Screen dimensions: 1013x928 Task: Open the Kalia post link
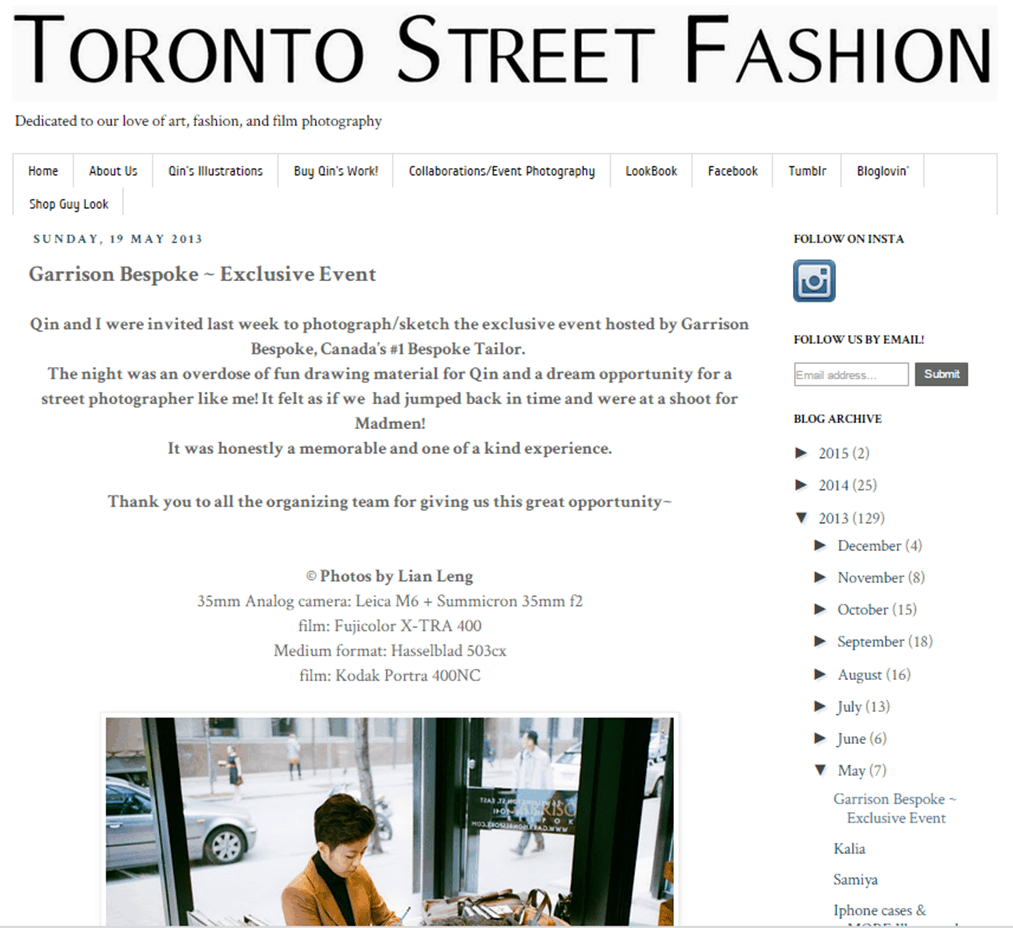pos(849,849)
